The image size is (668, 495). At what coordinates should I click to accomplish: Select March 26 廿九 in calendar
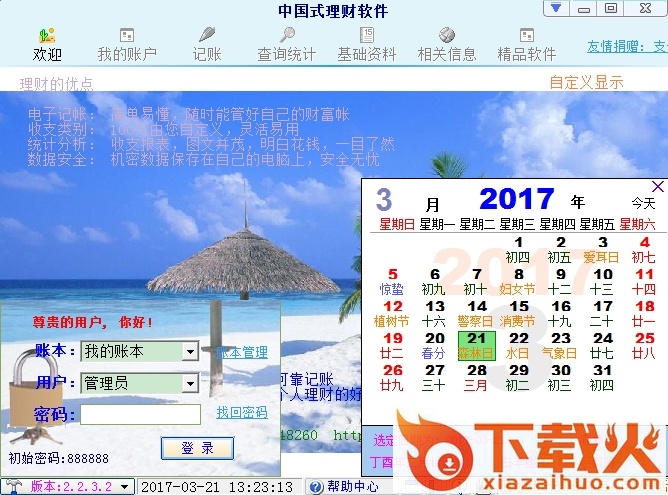tap(392, 378)
